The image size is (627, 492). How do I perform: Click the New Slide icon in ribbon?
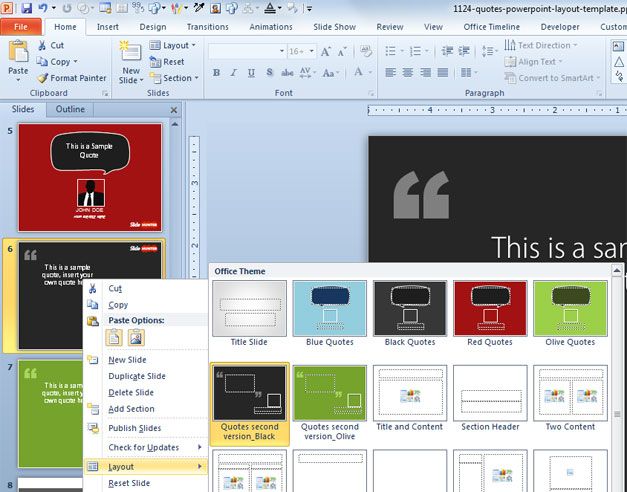130,53
